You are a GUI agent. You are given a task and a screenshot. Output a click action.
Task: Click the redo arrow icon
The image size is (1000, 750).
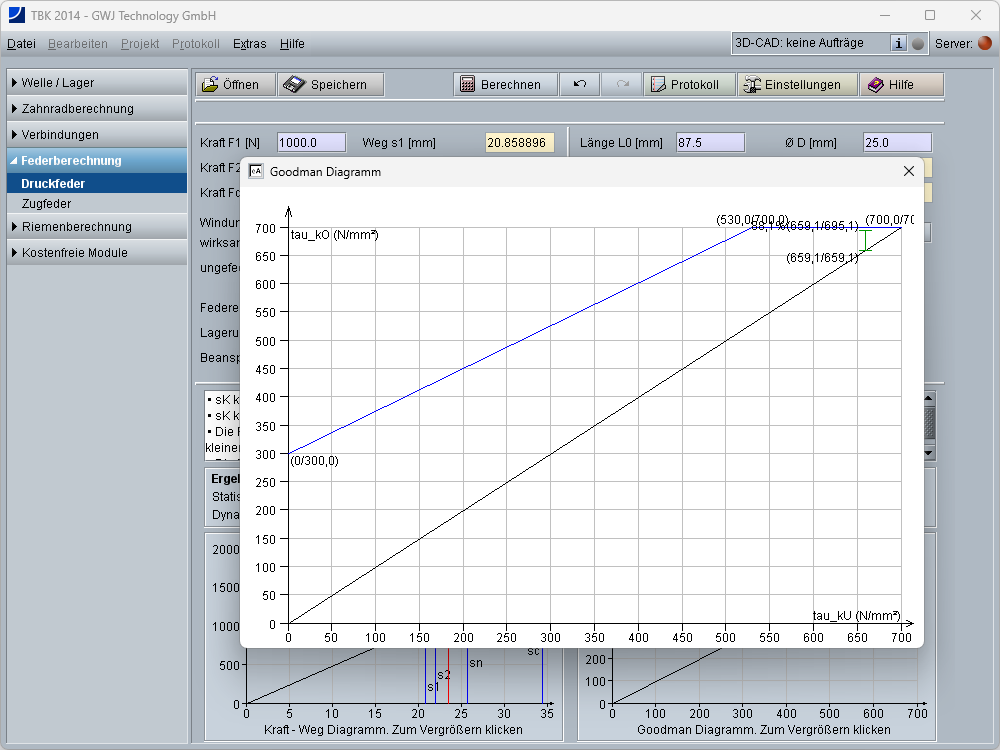(x=622, y=85)
